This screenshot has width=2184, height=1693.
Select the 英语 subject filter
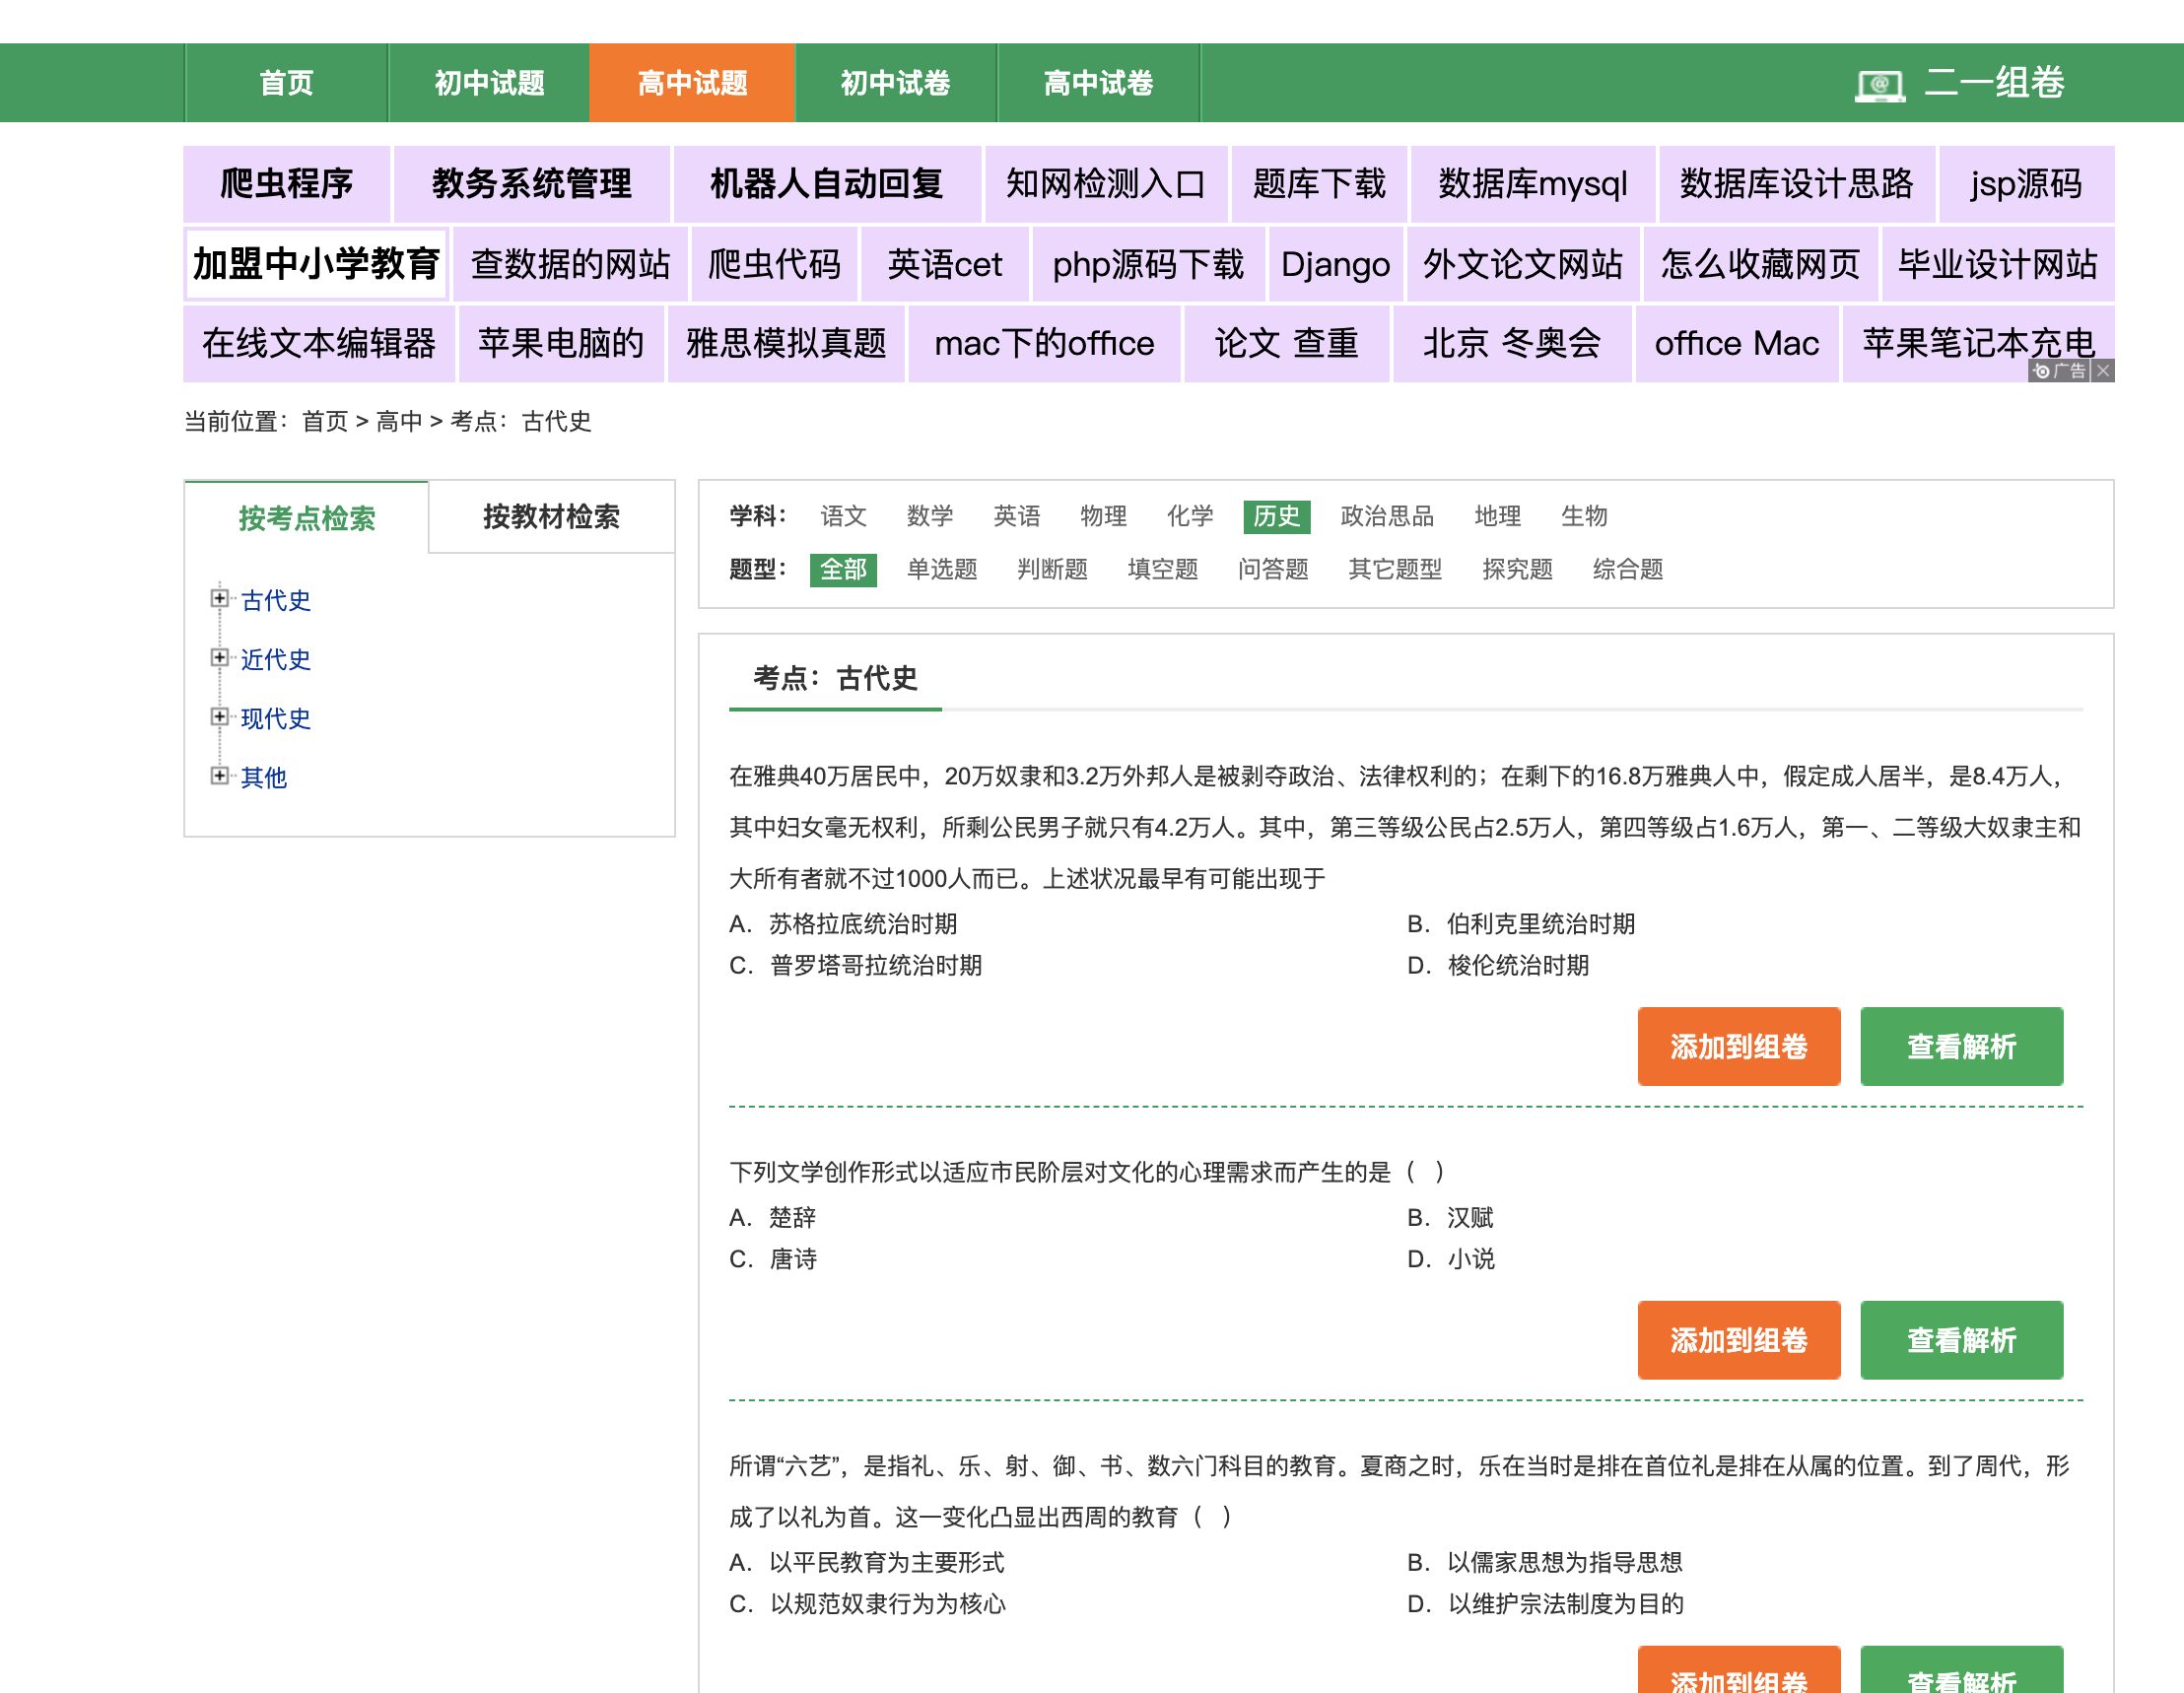point(1016,516)
